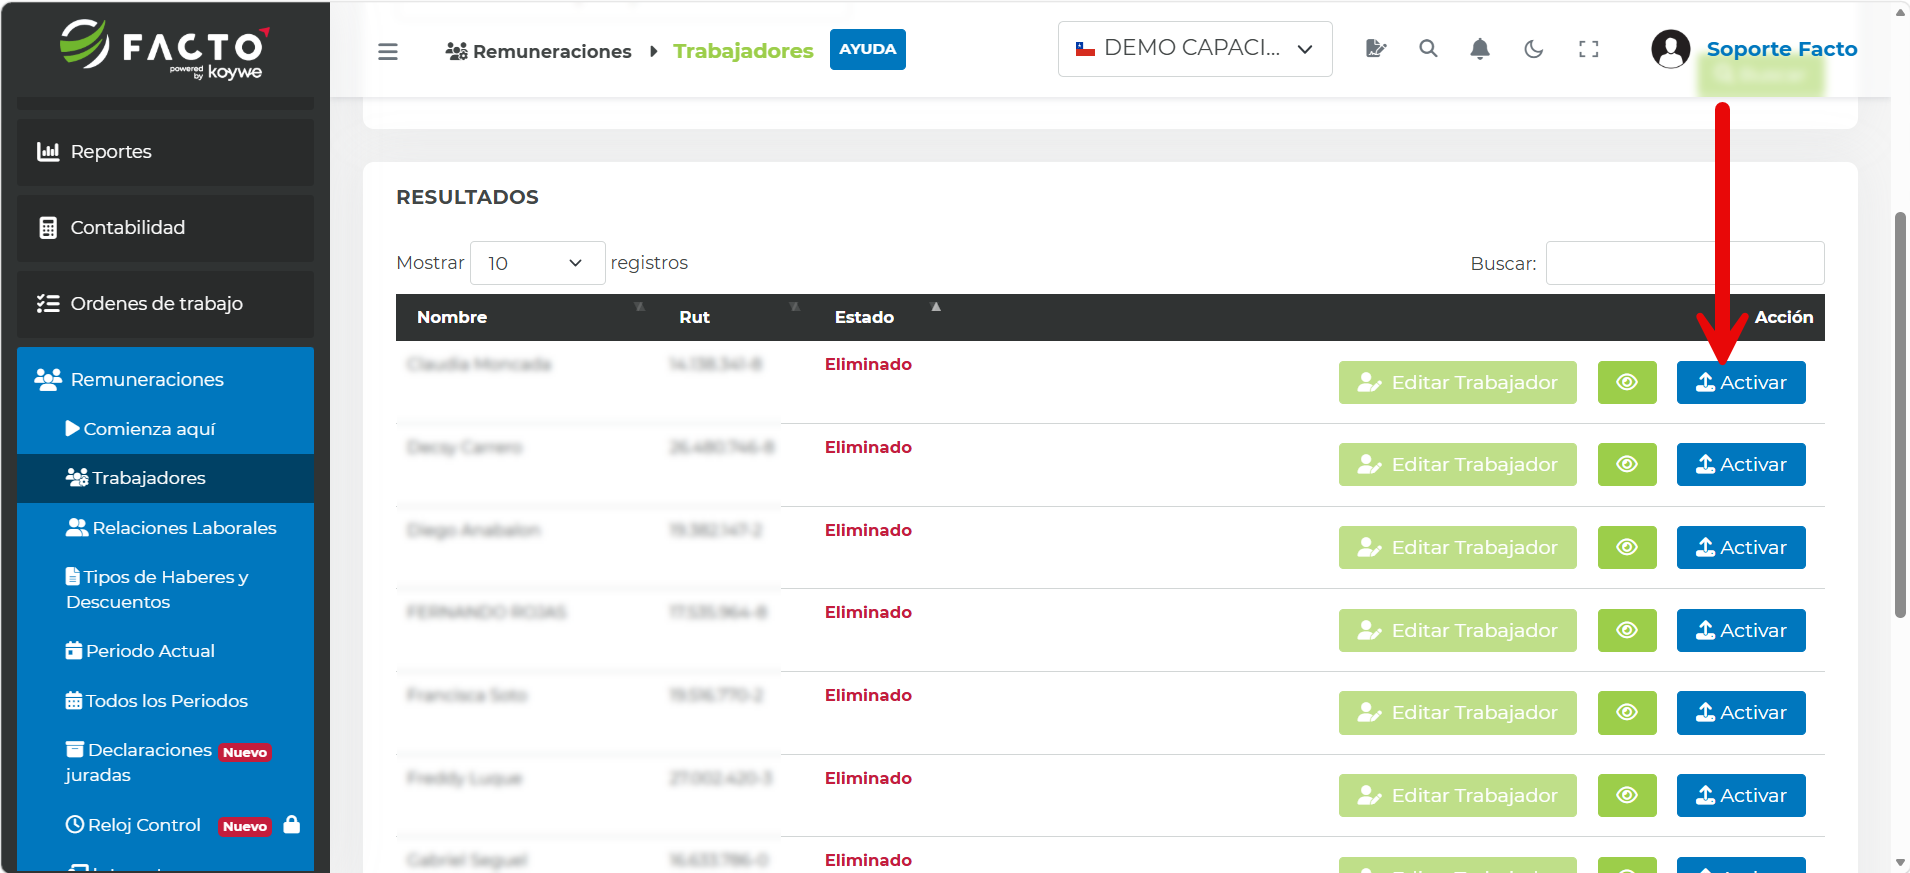Click the Eliminado status for Claudia Moncada
Viewport: 1910px width, 873px height.
pos(868,364)
